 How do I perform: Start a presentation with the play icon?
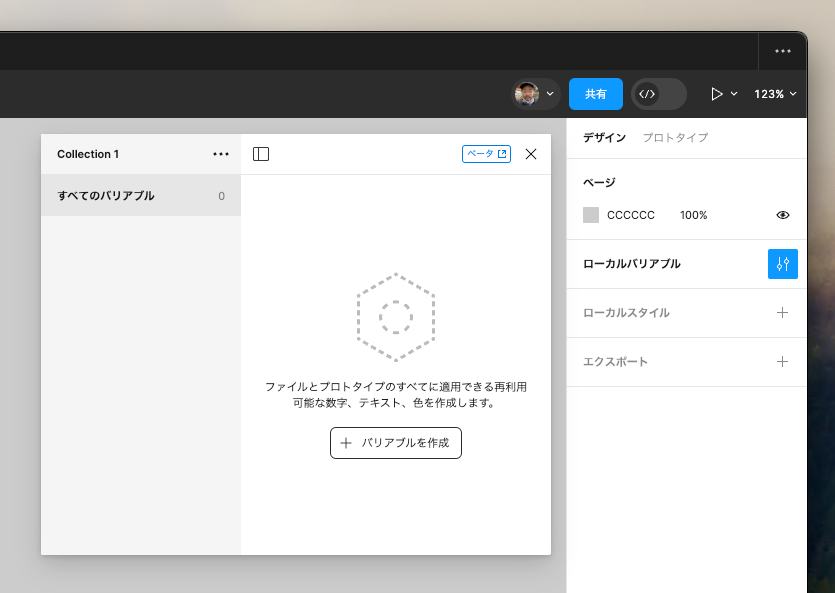click(715, 94)
